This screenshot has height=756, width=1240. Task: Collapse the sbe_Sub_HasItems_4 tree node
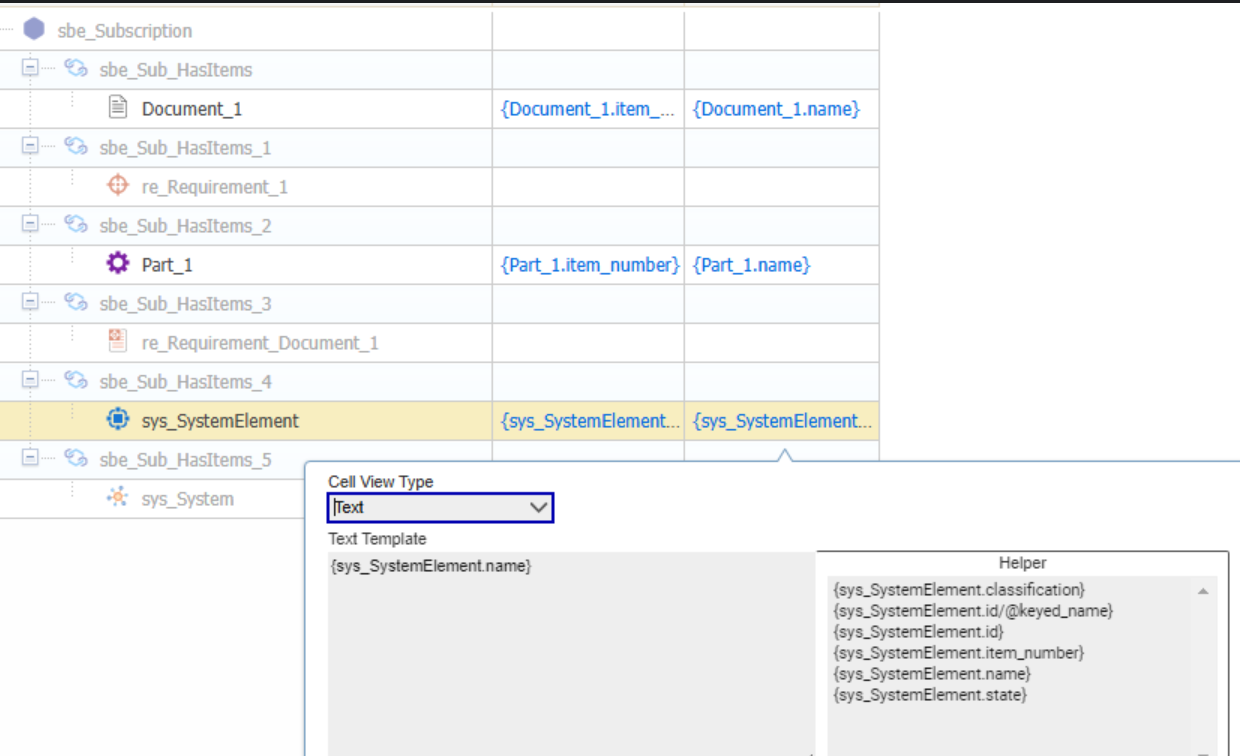coord(31,381)
